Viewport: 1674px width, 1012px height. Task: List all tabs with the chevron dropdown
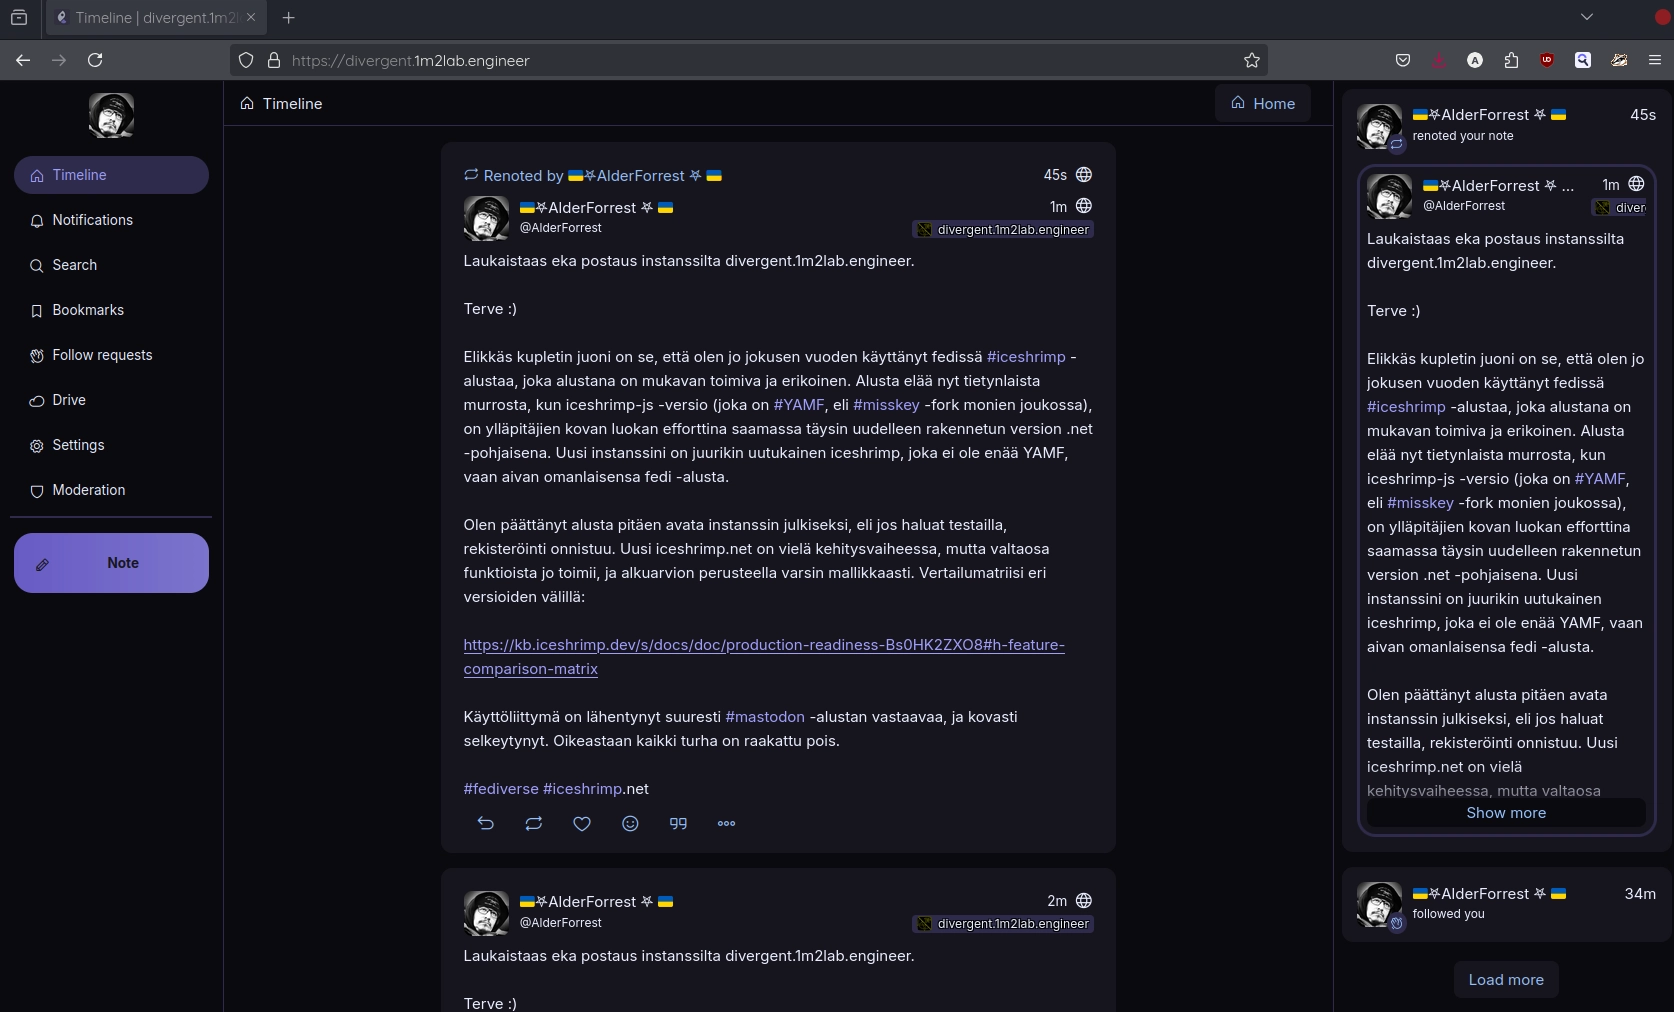(1587, 17)
